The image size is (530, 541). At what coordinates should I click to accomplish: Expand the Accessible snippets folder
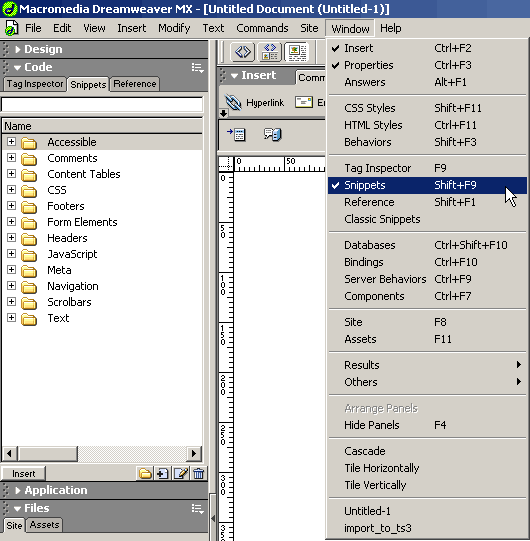point(11,141)
